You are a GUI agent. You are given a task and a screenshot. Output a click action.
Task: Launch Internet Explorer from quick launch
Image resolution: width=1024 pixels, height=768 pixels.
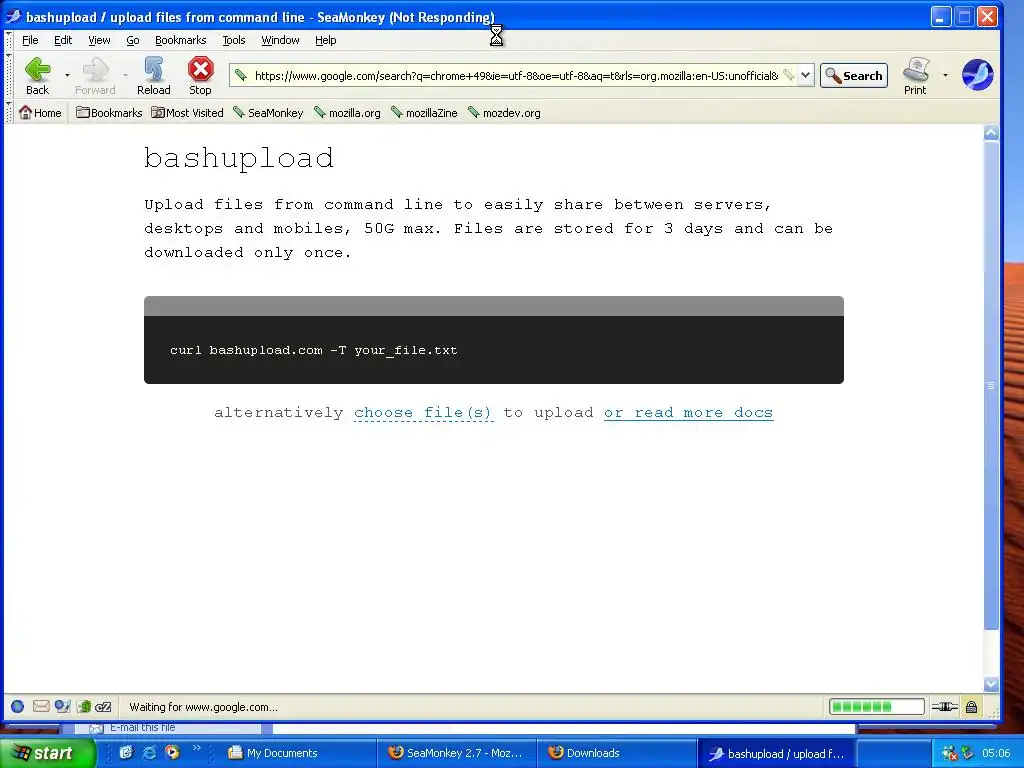point(150,753)
